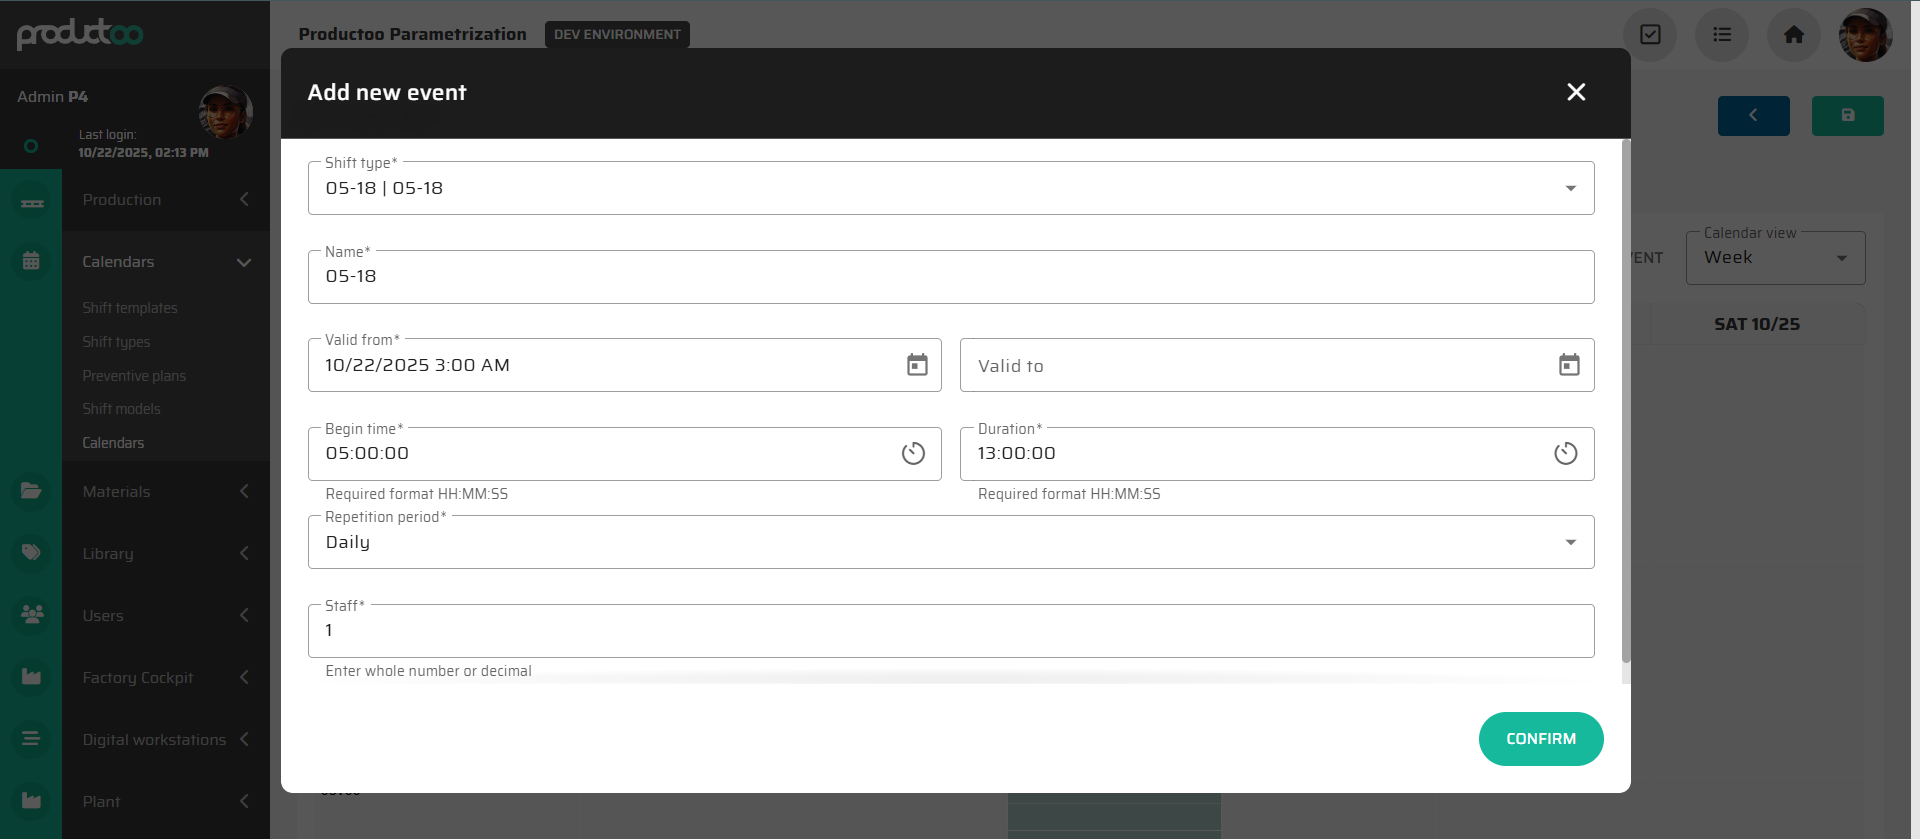Click into the Staff input field
The width and height of the screenshot is (1920, 839).
(x=950, y=631)
